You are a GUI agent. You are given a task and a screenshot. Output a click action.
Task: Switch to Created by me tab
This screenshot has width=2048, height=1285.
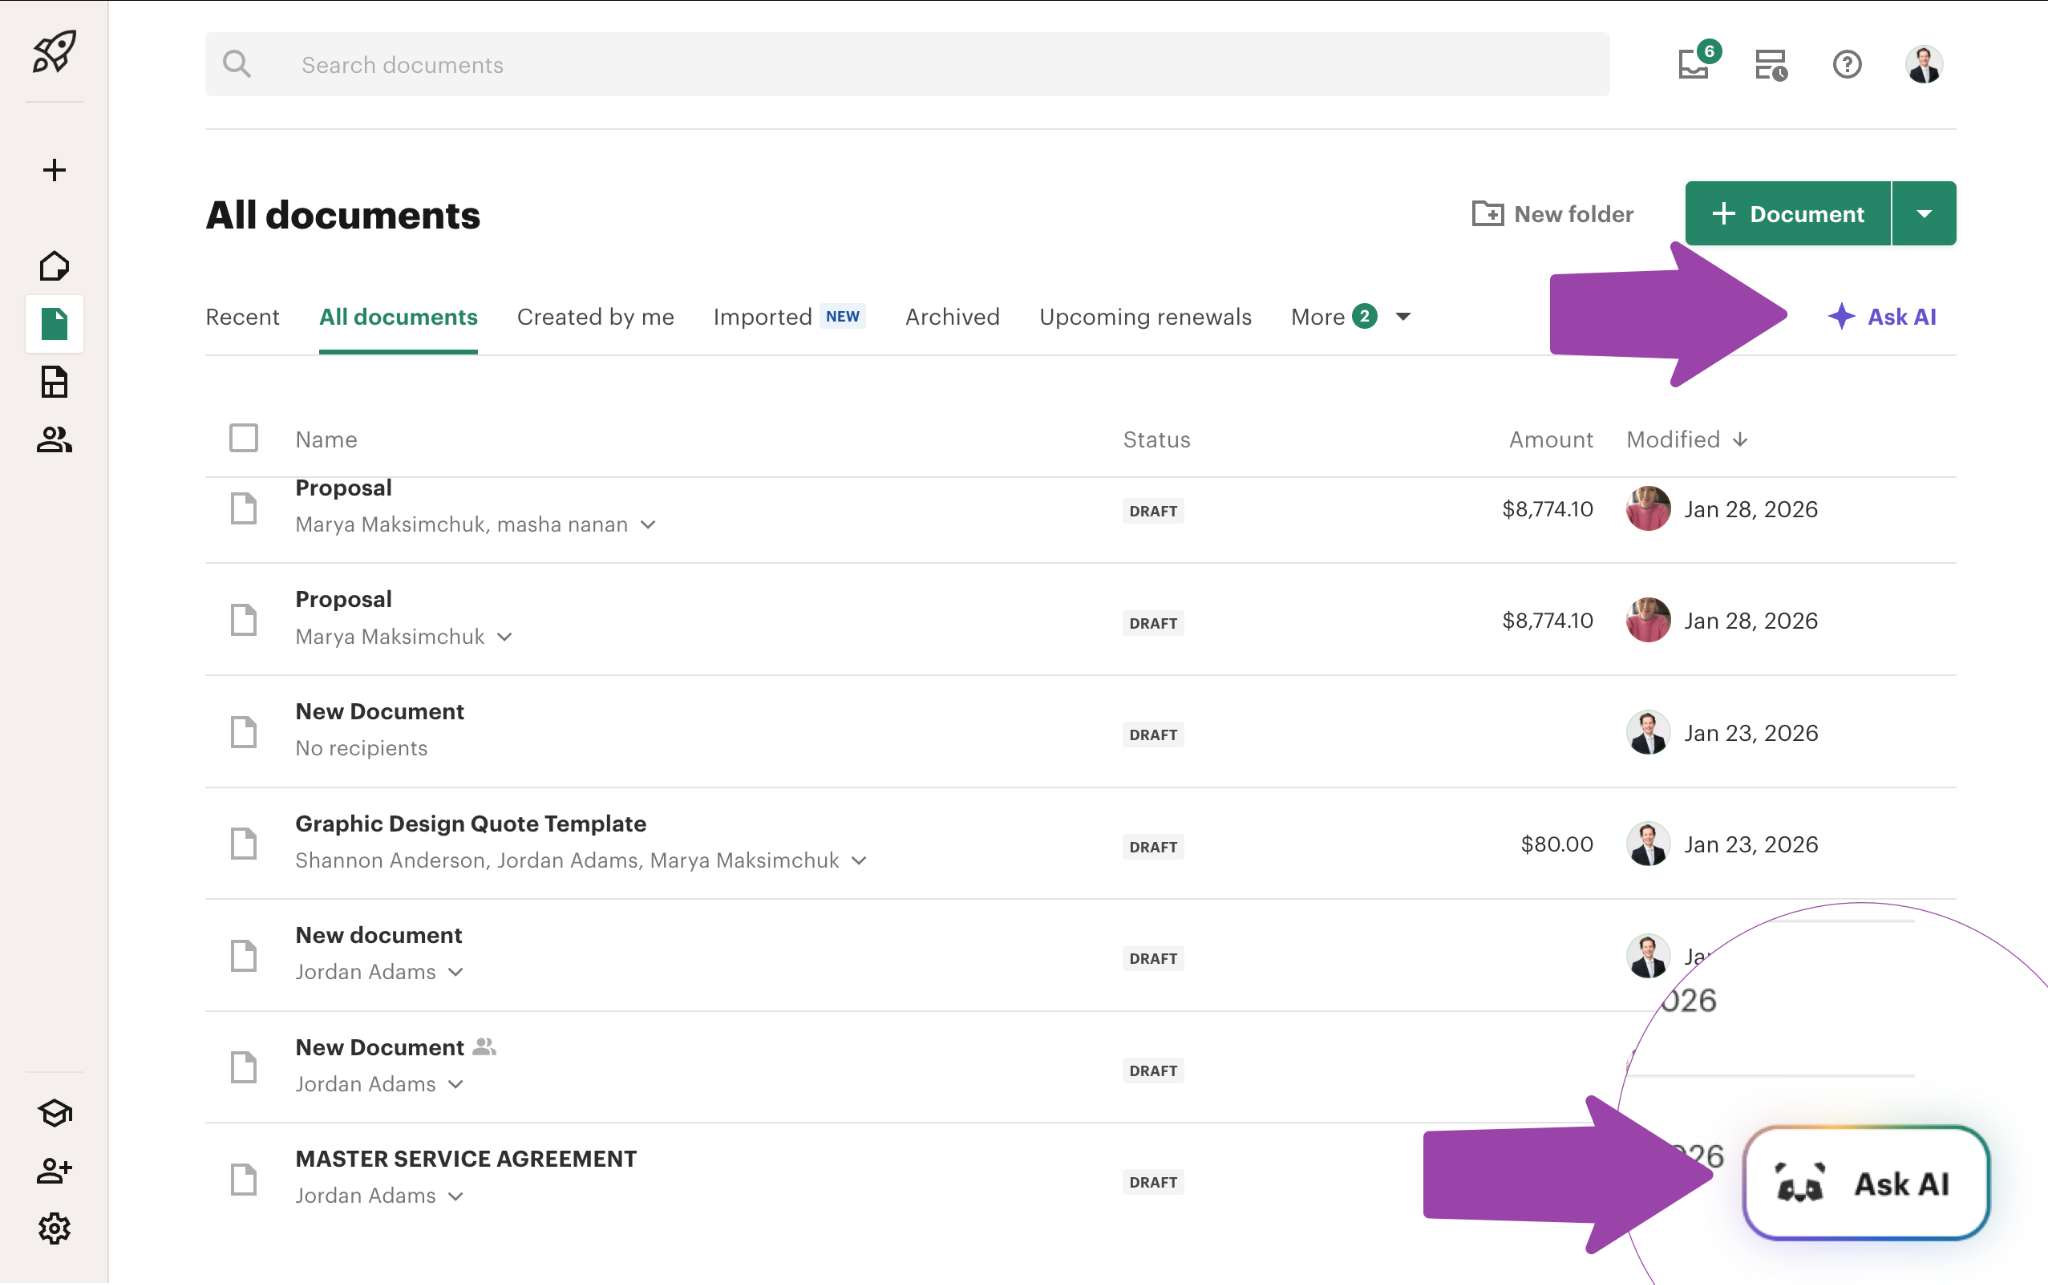point(595,317)
